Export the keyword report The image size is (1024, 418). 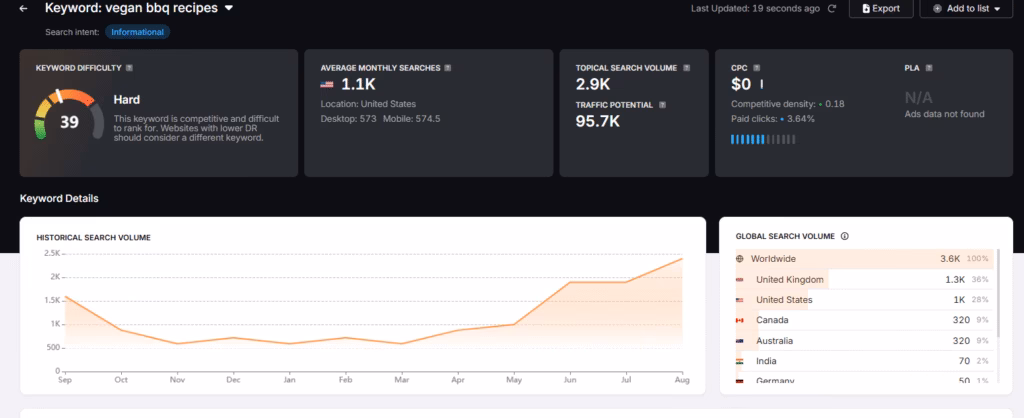click(x=881, y=8)
